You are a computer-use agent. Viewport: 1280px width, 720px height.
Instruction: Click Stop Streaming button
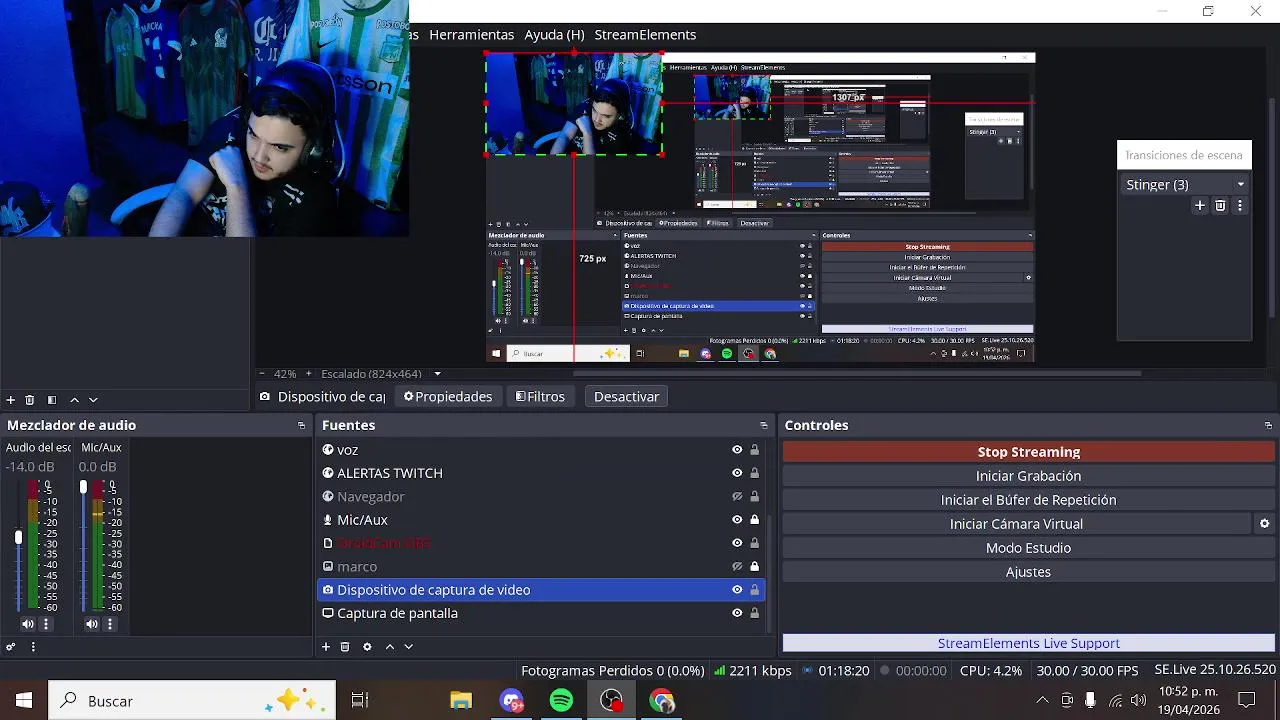(x=1029, y=452)
